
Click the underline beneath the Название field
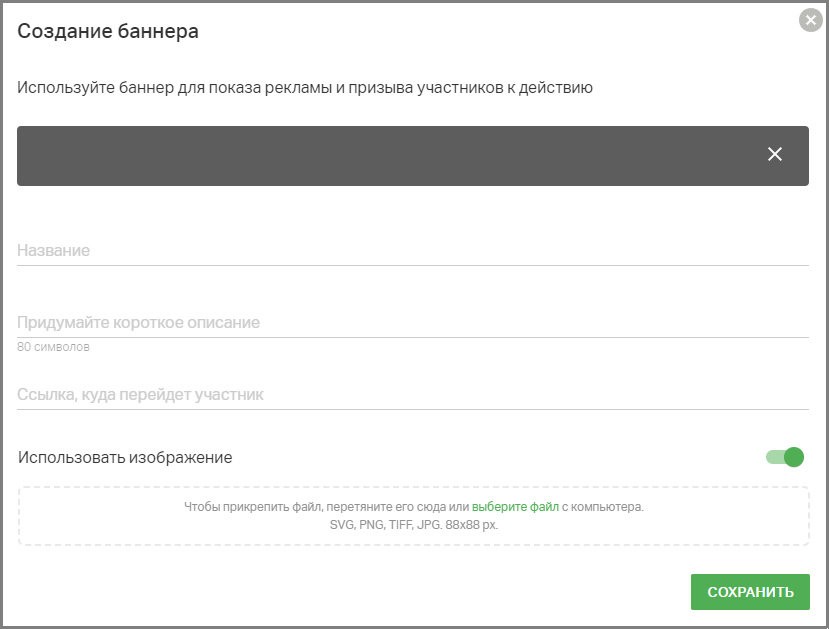coord(412,265)
